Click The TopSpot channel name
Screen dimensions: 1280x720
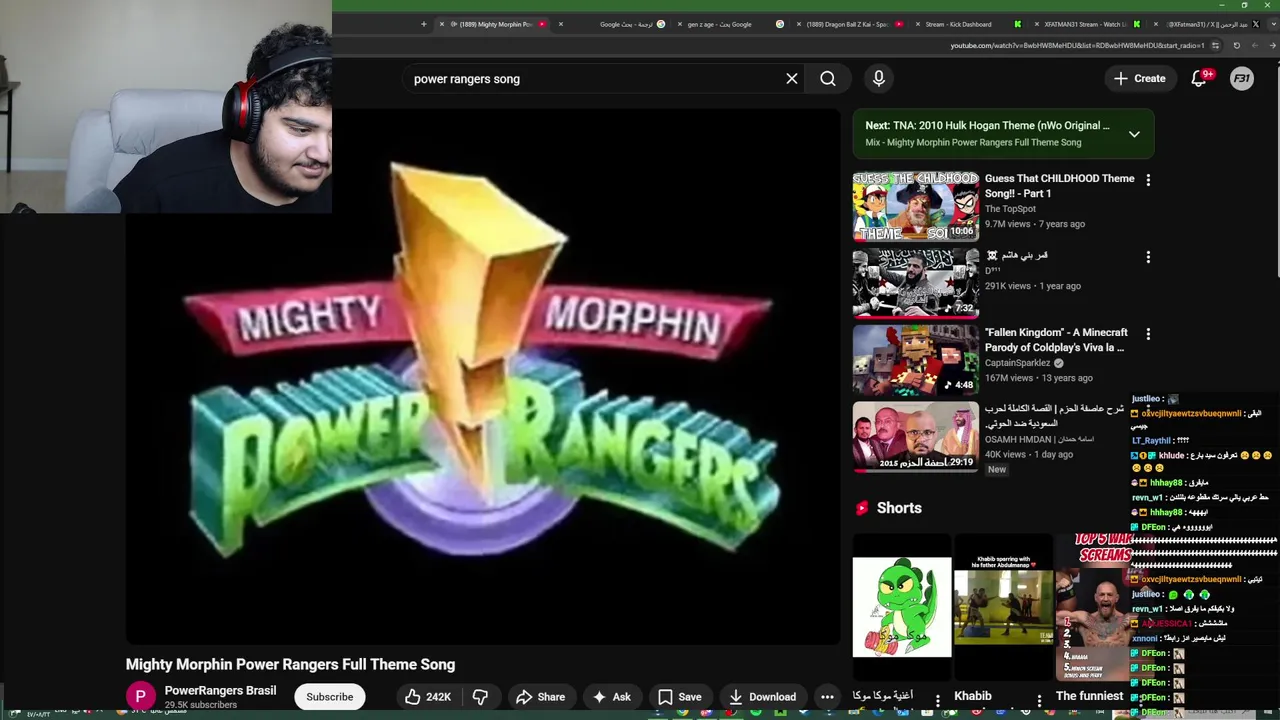click(1010, 209)
